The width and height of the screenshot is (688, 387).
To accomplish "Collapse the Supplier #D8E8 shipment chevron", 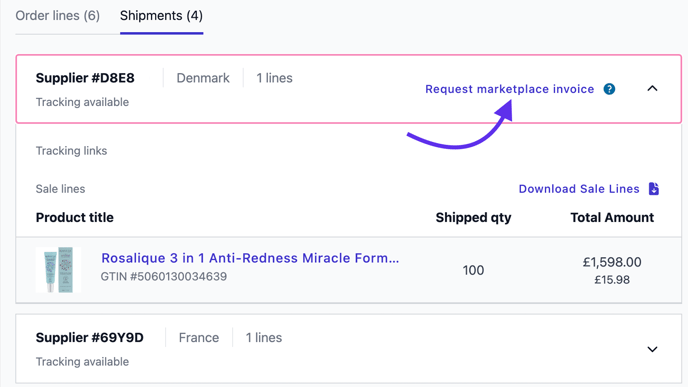I will click(x=652, y=89).
